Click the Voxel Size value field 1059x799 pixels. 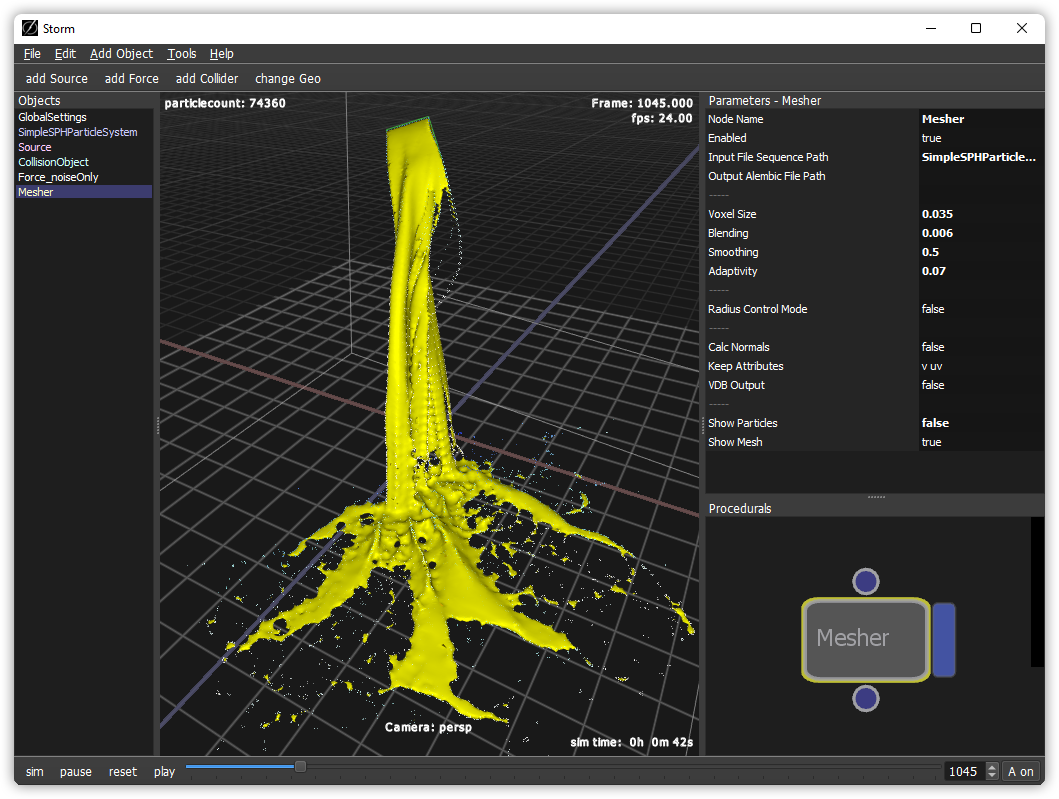pyautogui.click(x=937, y=214)
